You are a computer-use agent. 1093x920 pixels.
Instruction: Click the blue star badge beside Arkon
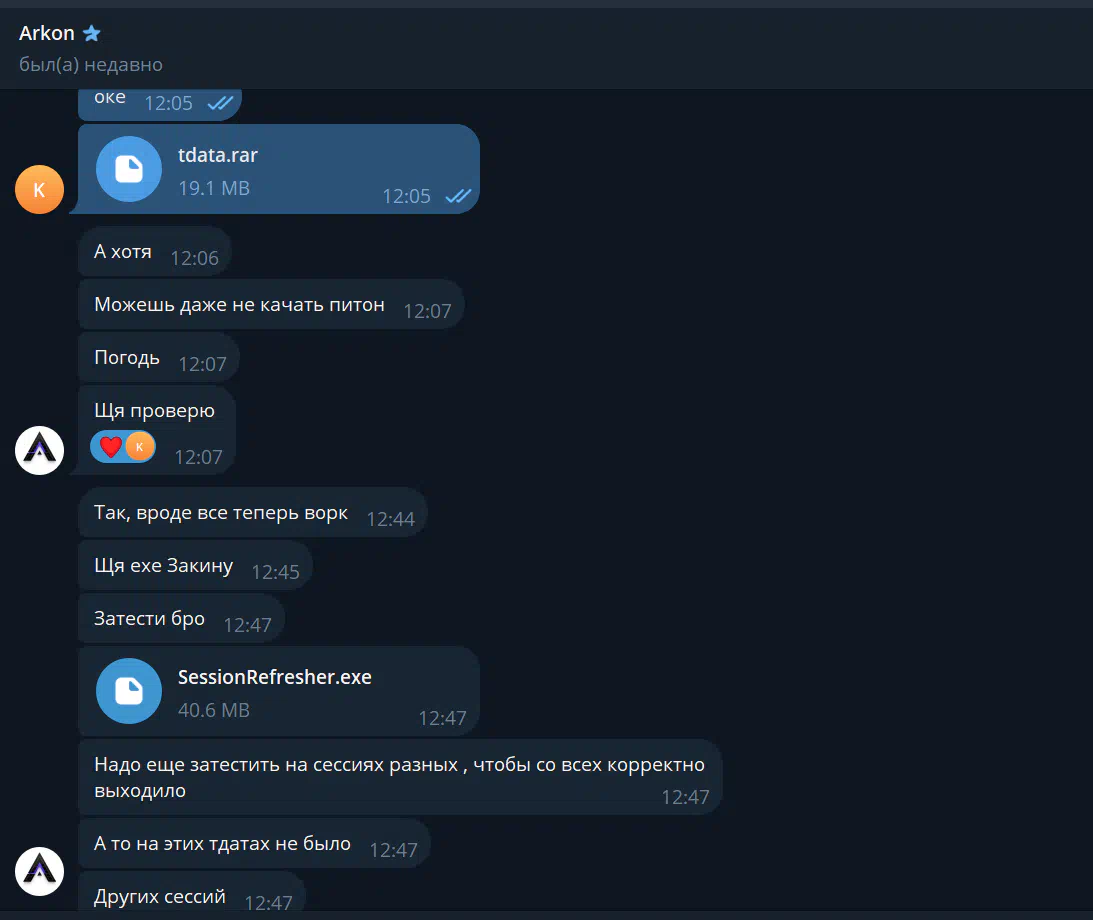tap(92, 33)
